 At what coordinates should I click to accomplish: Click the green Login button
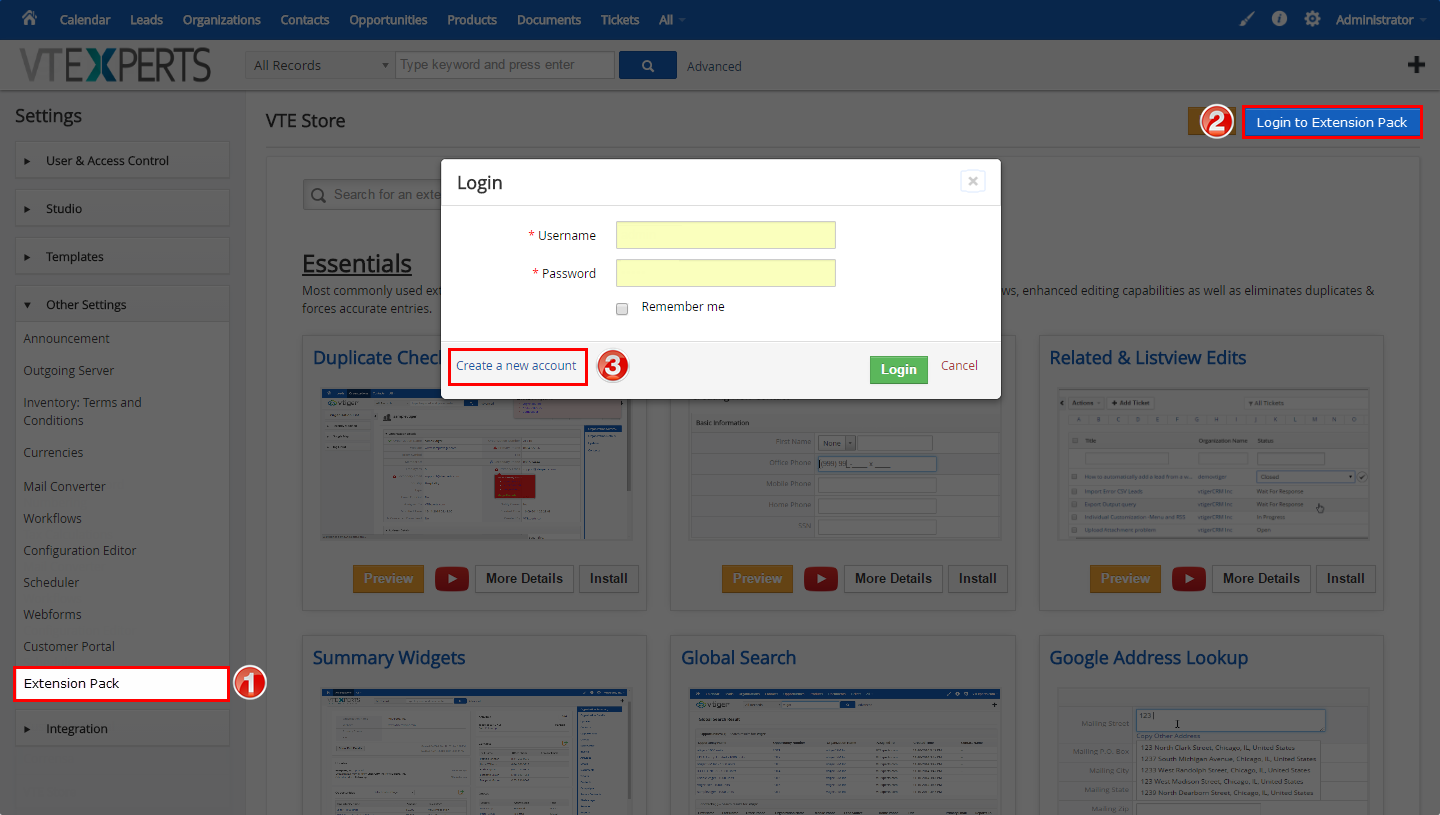pos(898,369)
